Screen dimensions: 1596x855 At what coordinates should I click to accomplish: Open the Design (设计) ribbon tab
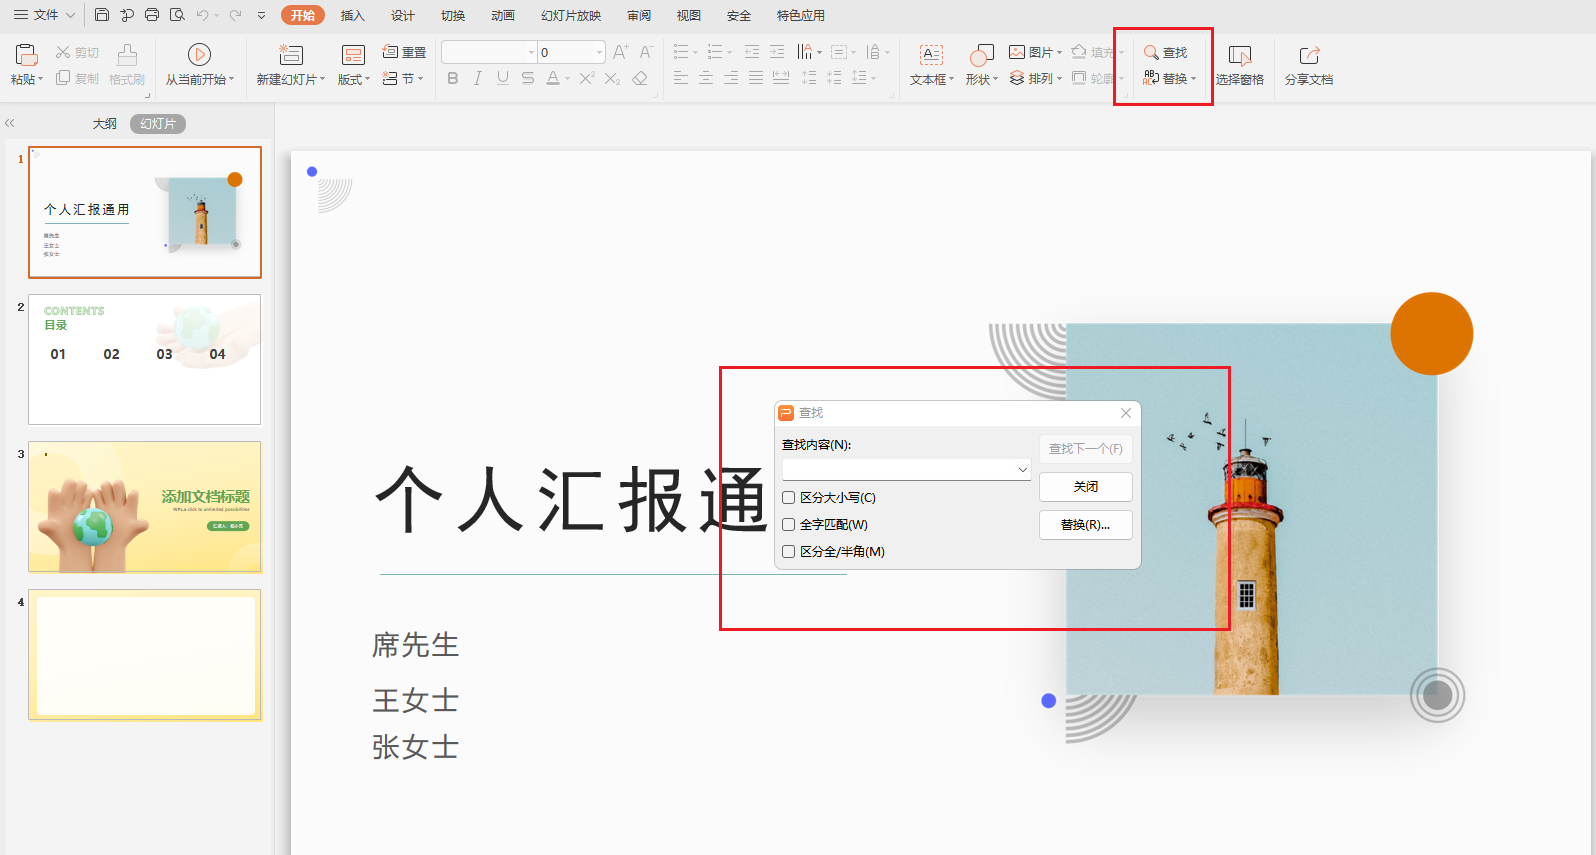pos(402,15)
